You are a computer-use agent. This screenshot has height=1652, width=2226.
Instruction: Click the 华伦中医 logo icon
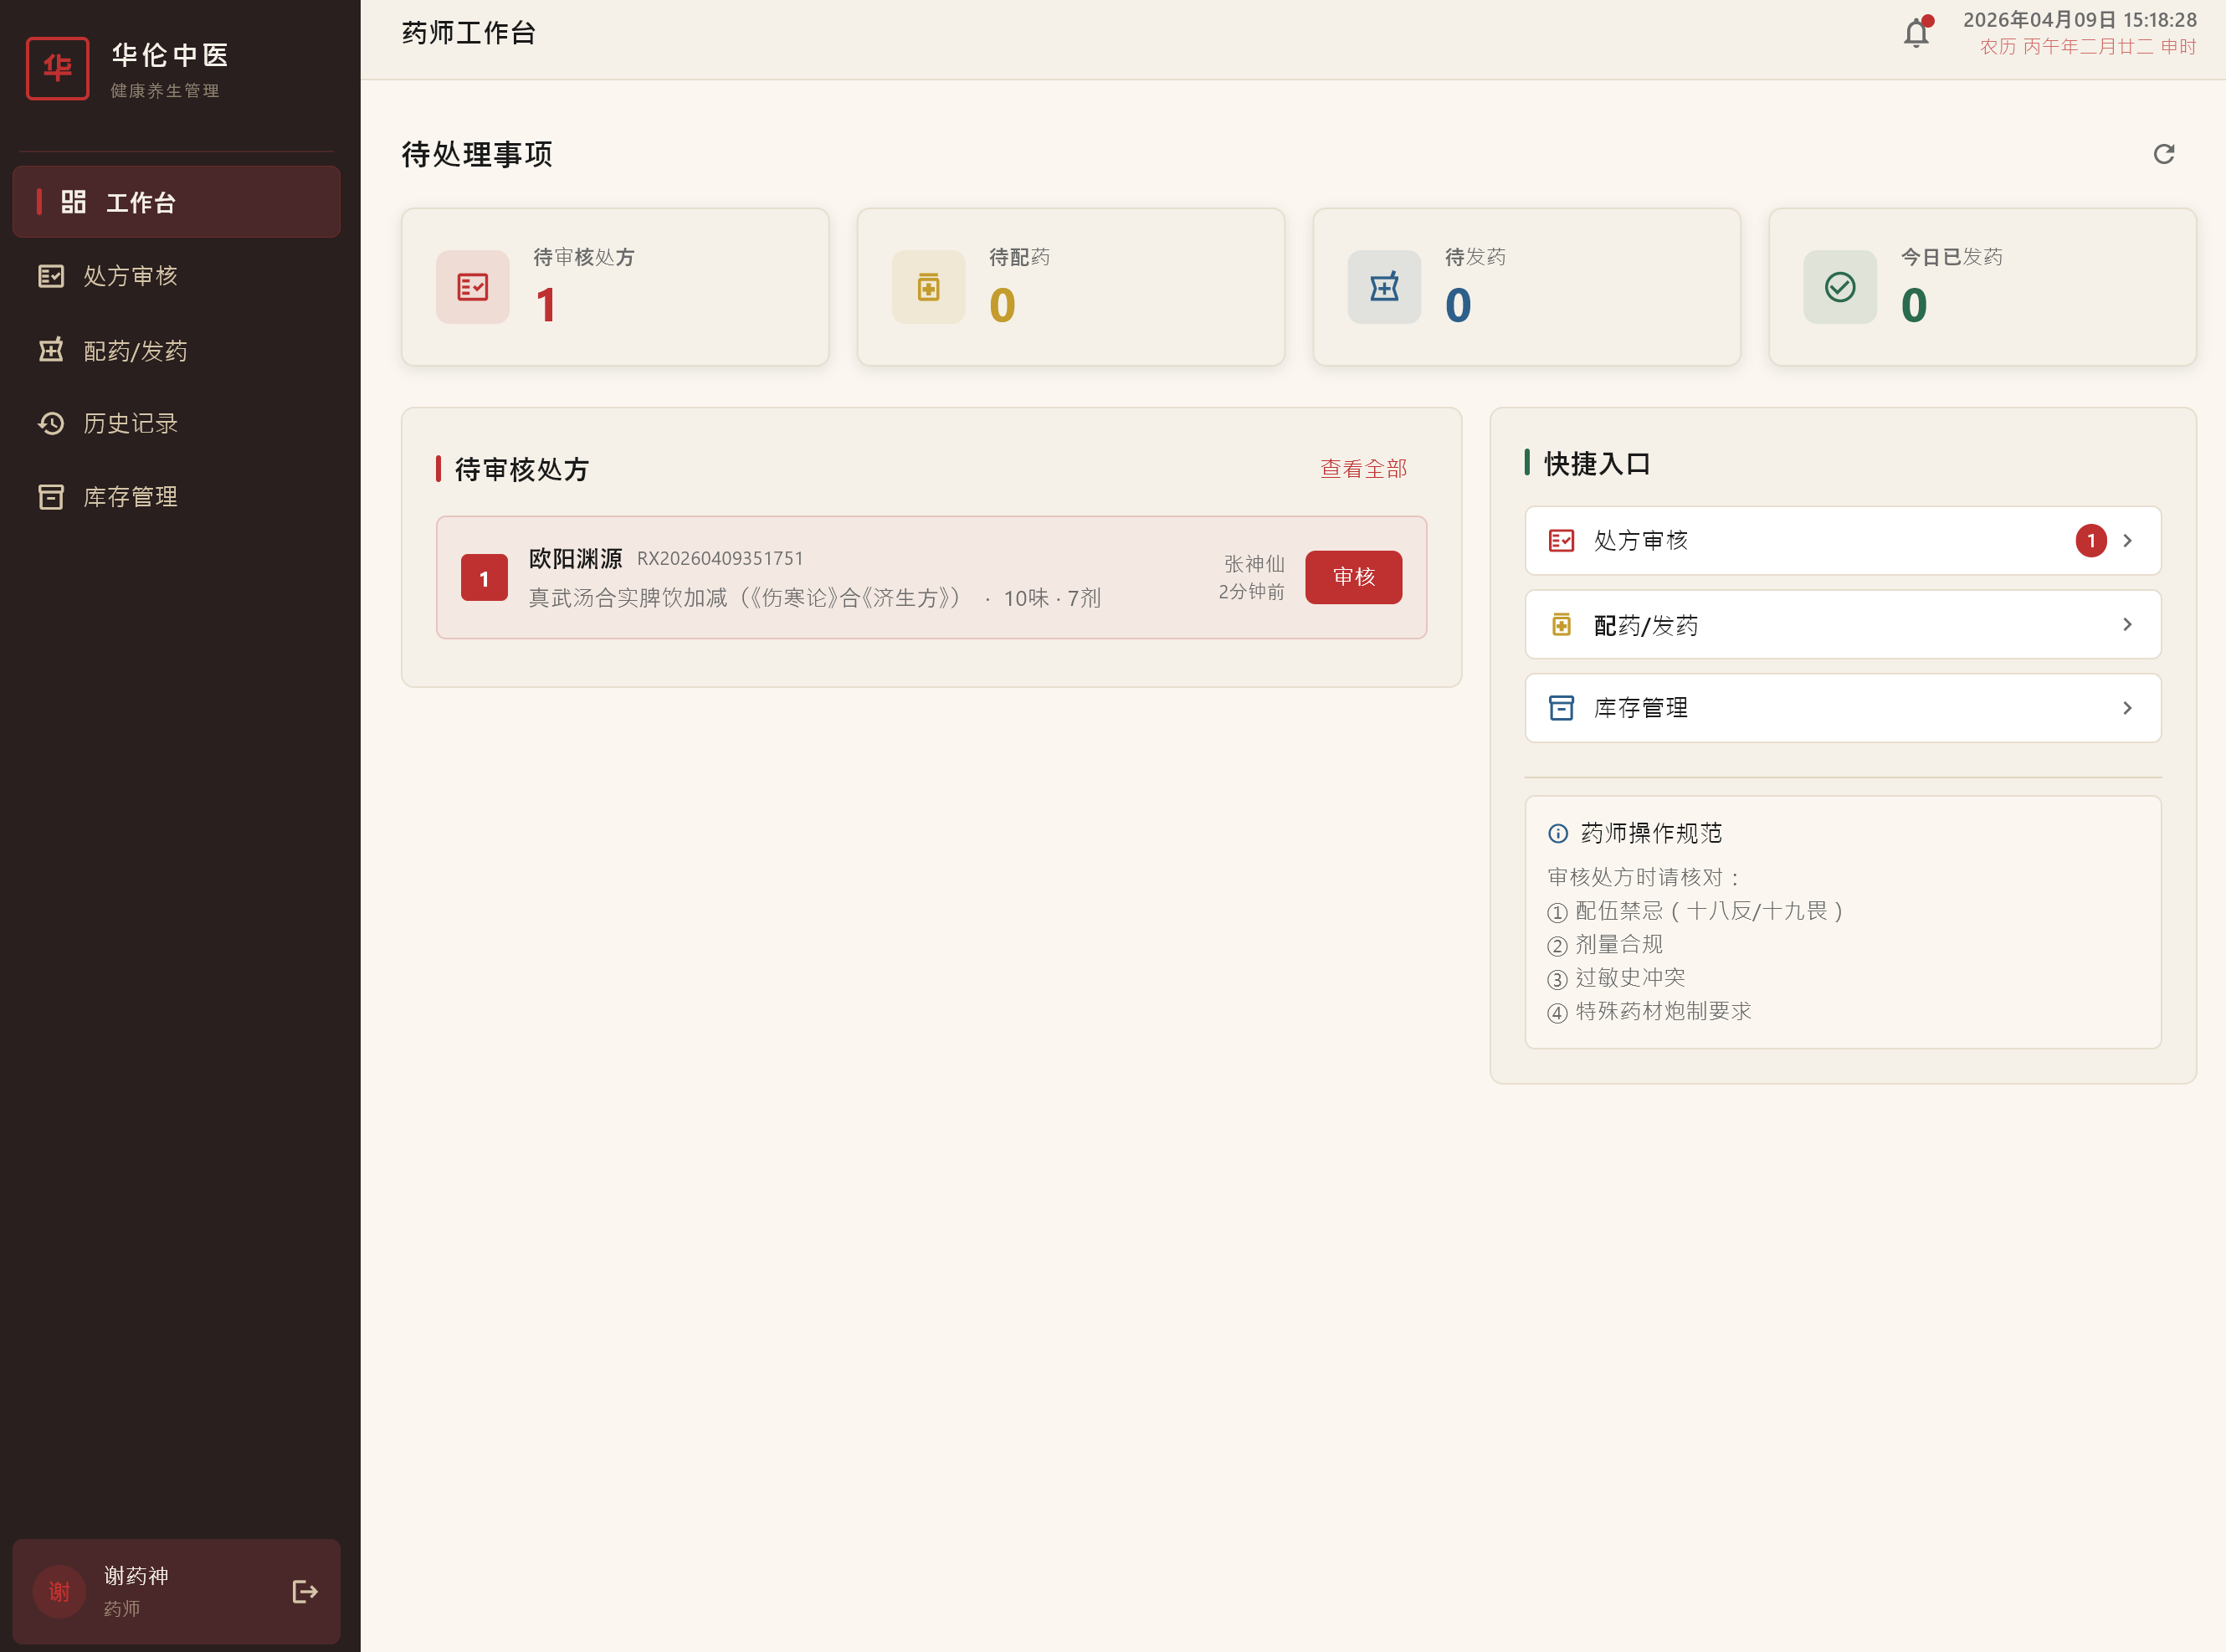[x=58, y=68]
